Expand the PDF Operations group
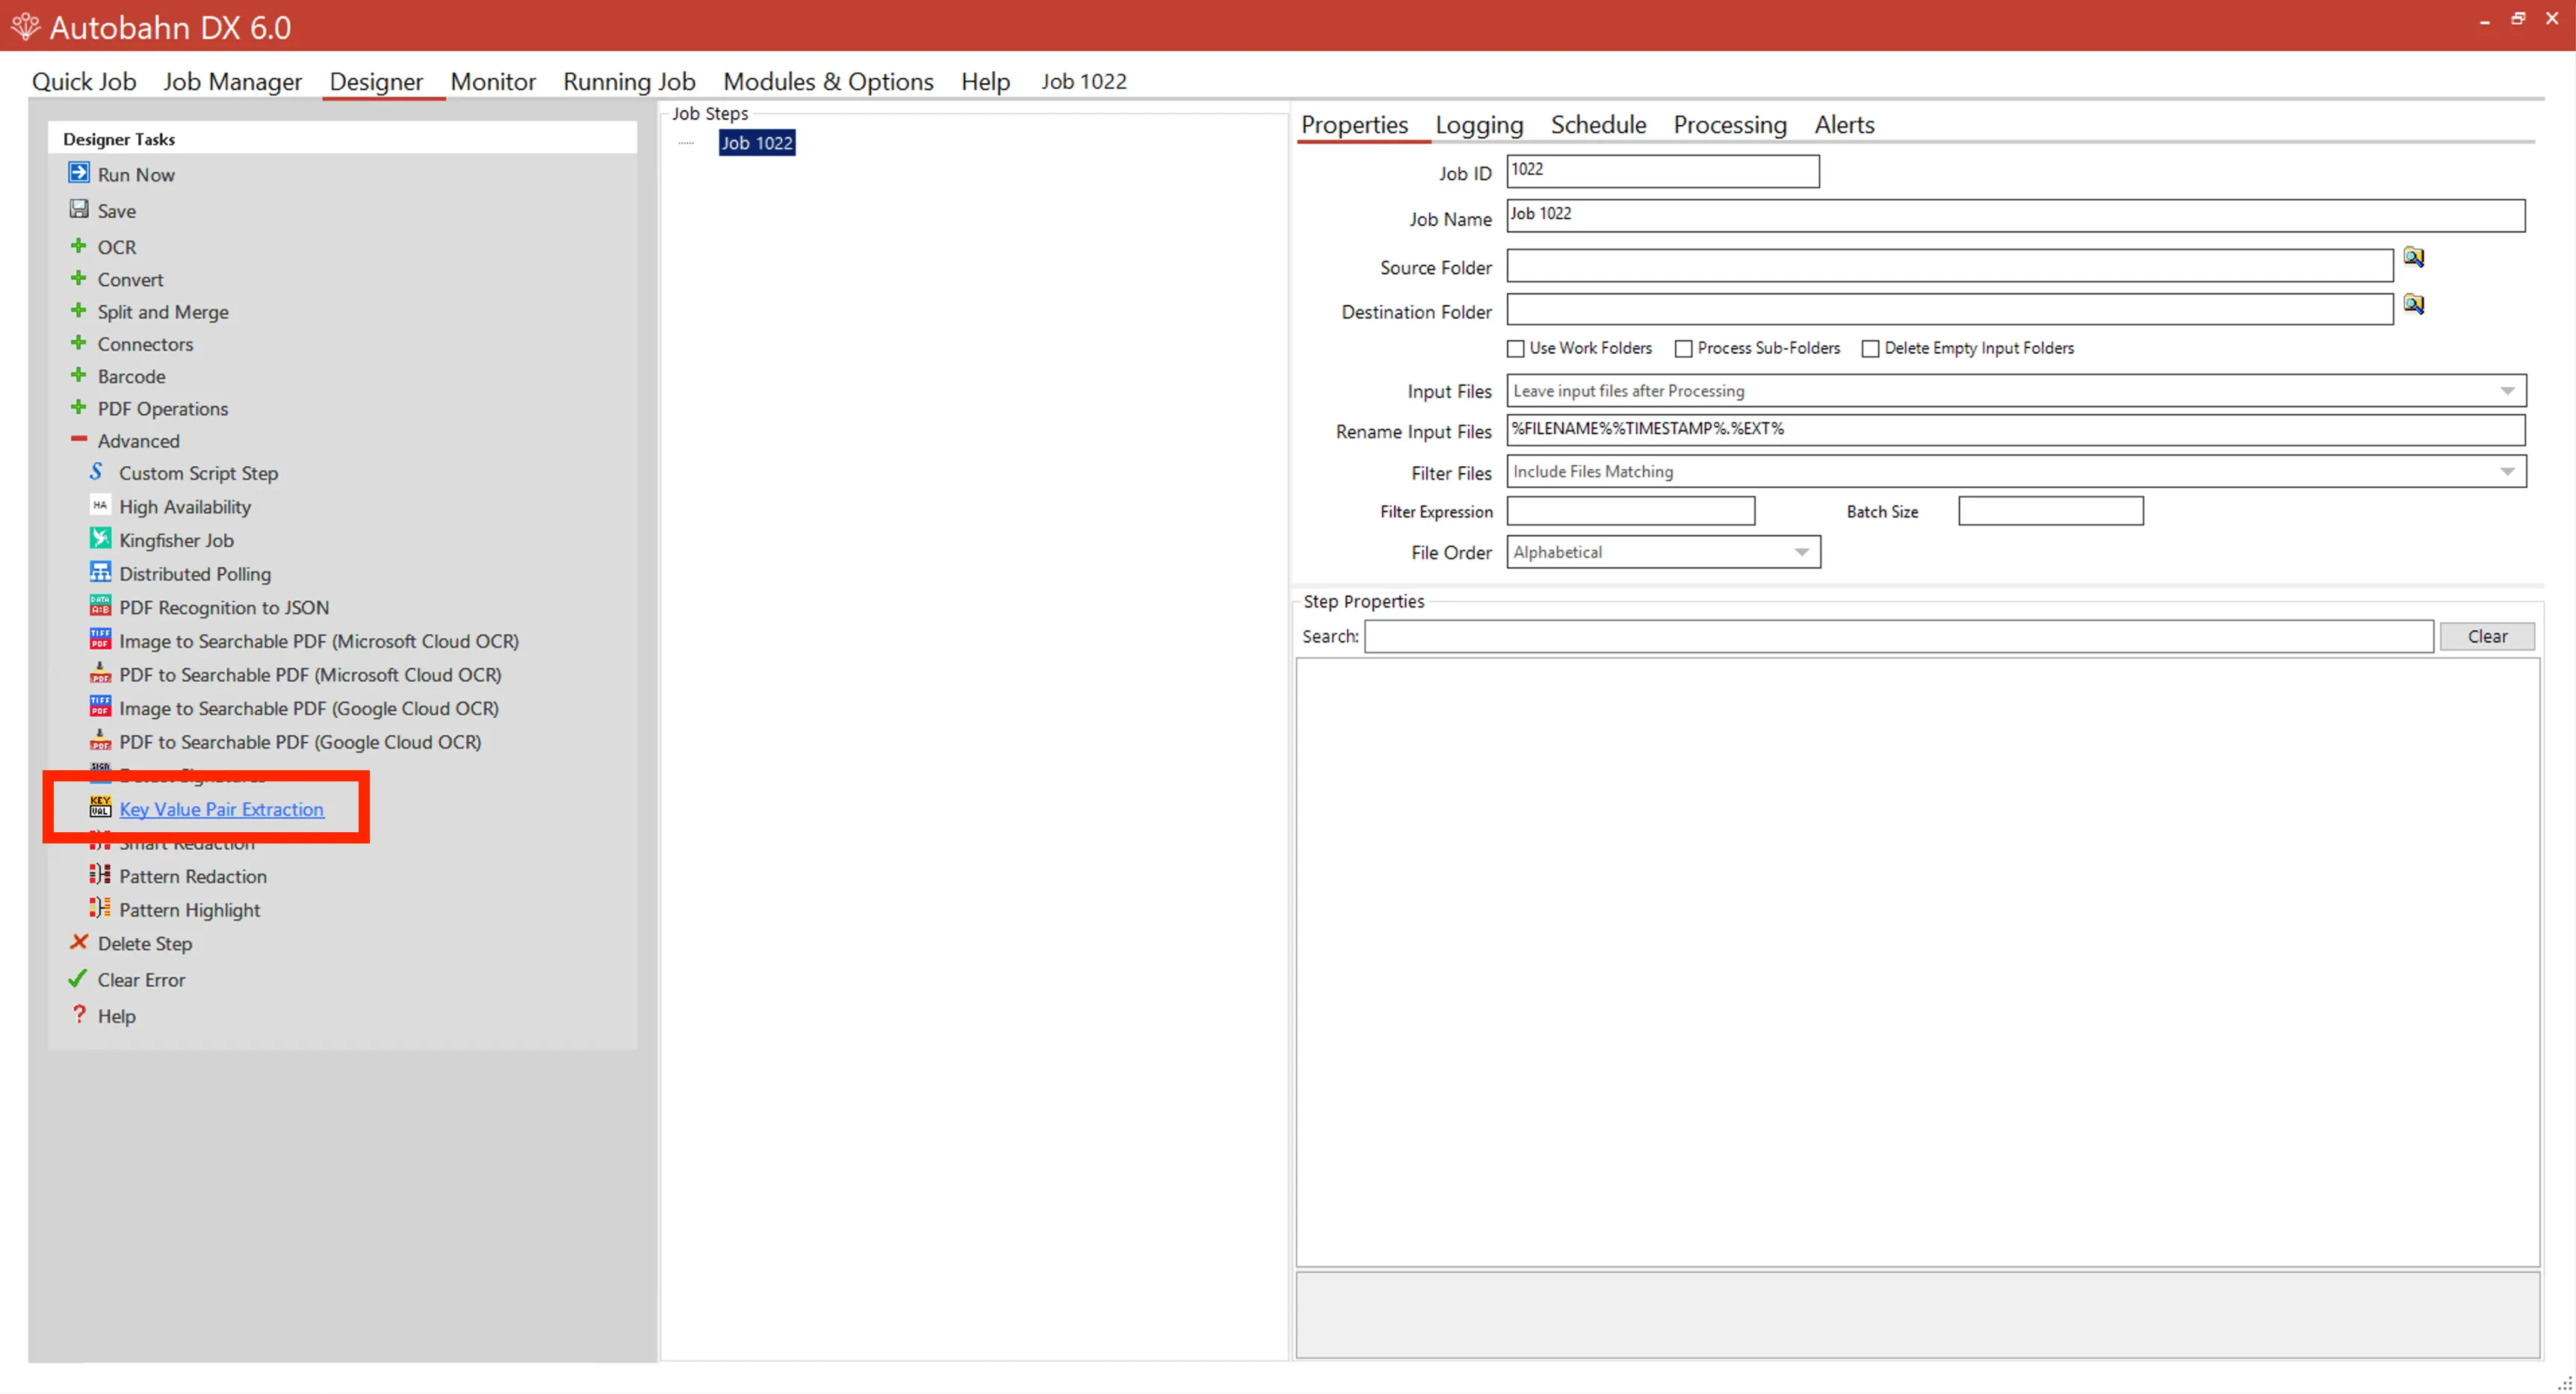 click(x=78, y=407)
